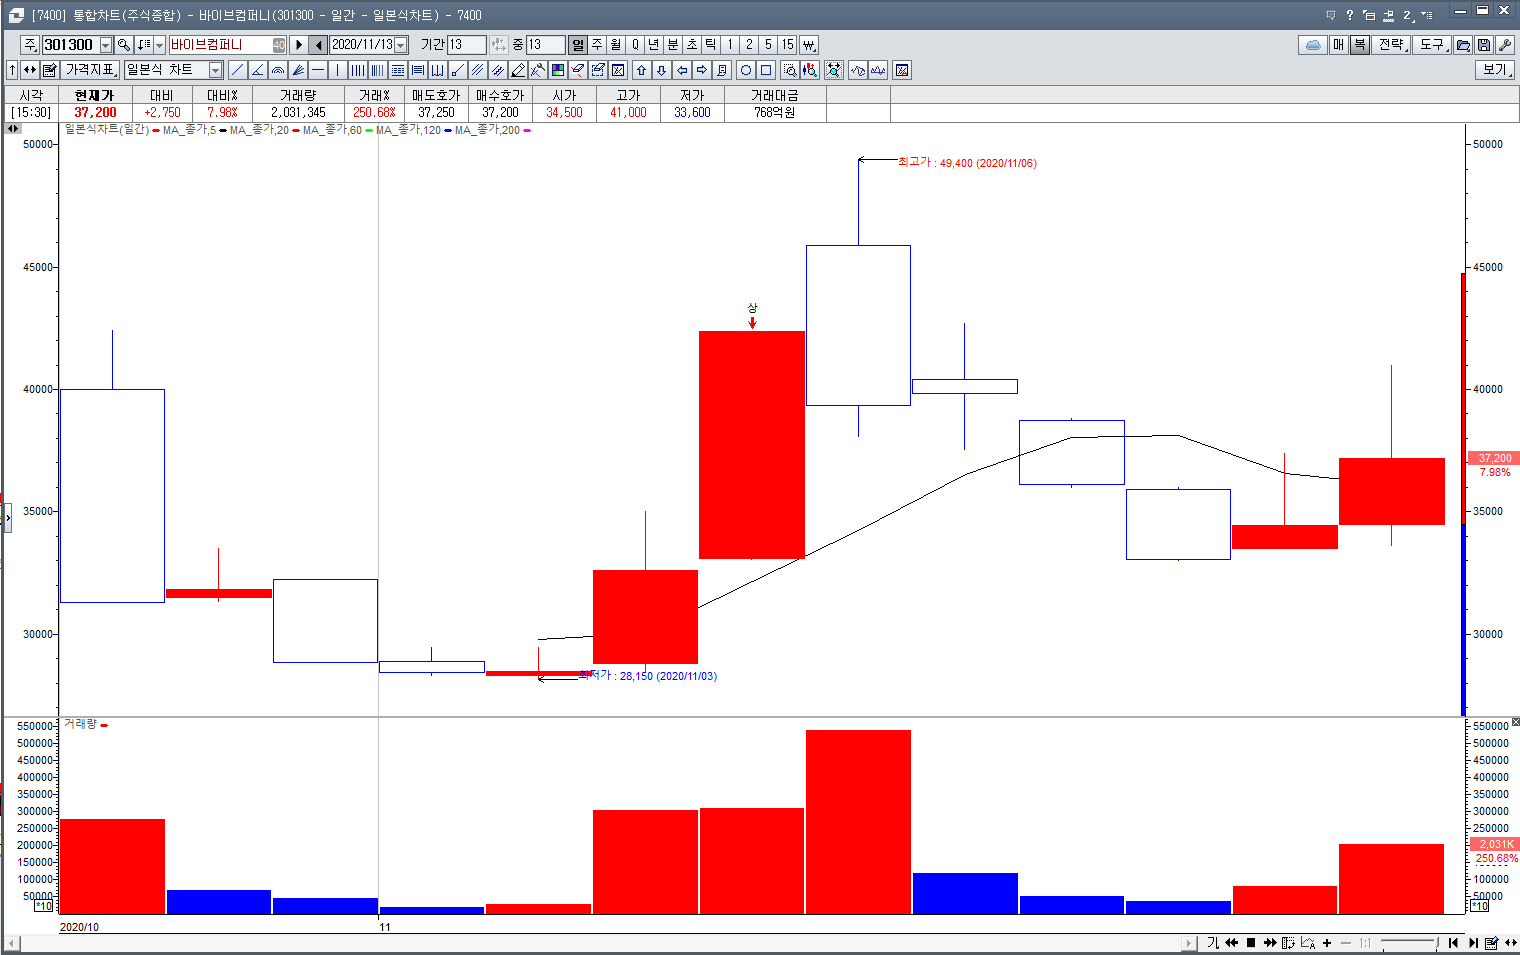
Task: Select the vertical line drawing tool
Action: coord(338,70)
